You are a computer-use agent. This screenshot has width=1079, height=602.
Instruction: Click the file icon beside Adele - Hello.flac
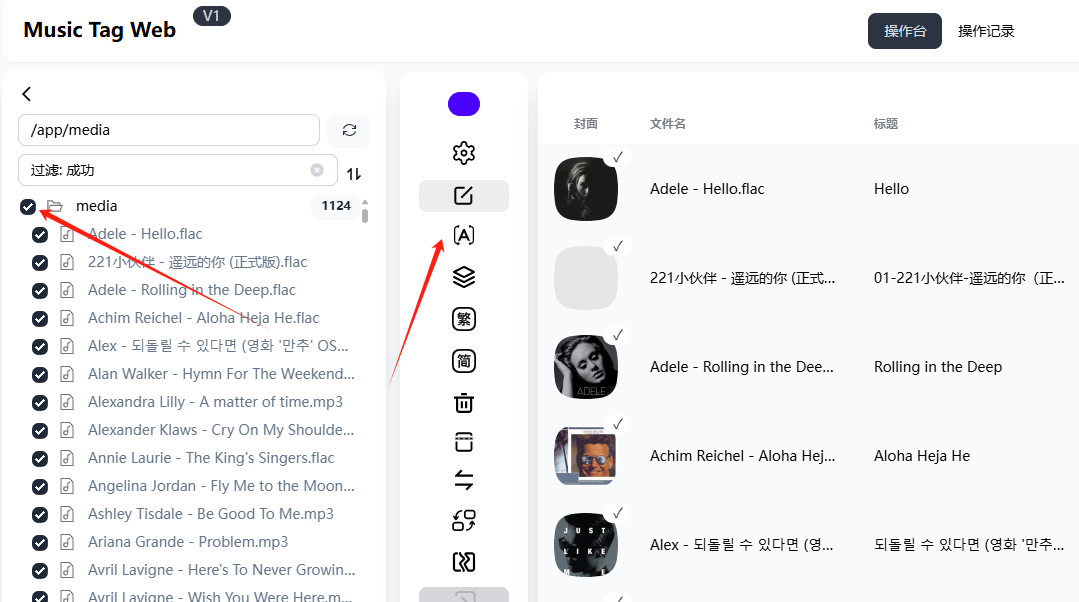pos(67,234)
